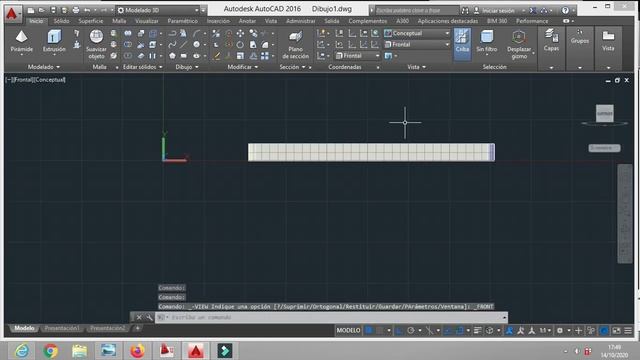Open the Presentación1 layout tab
The width and height of the screenshot is (640, 360).
point(62,328)
